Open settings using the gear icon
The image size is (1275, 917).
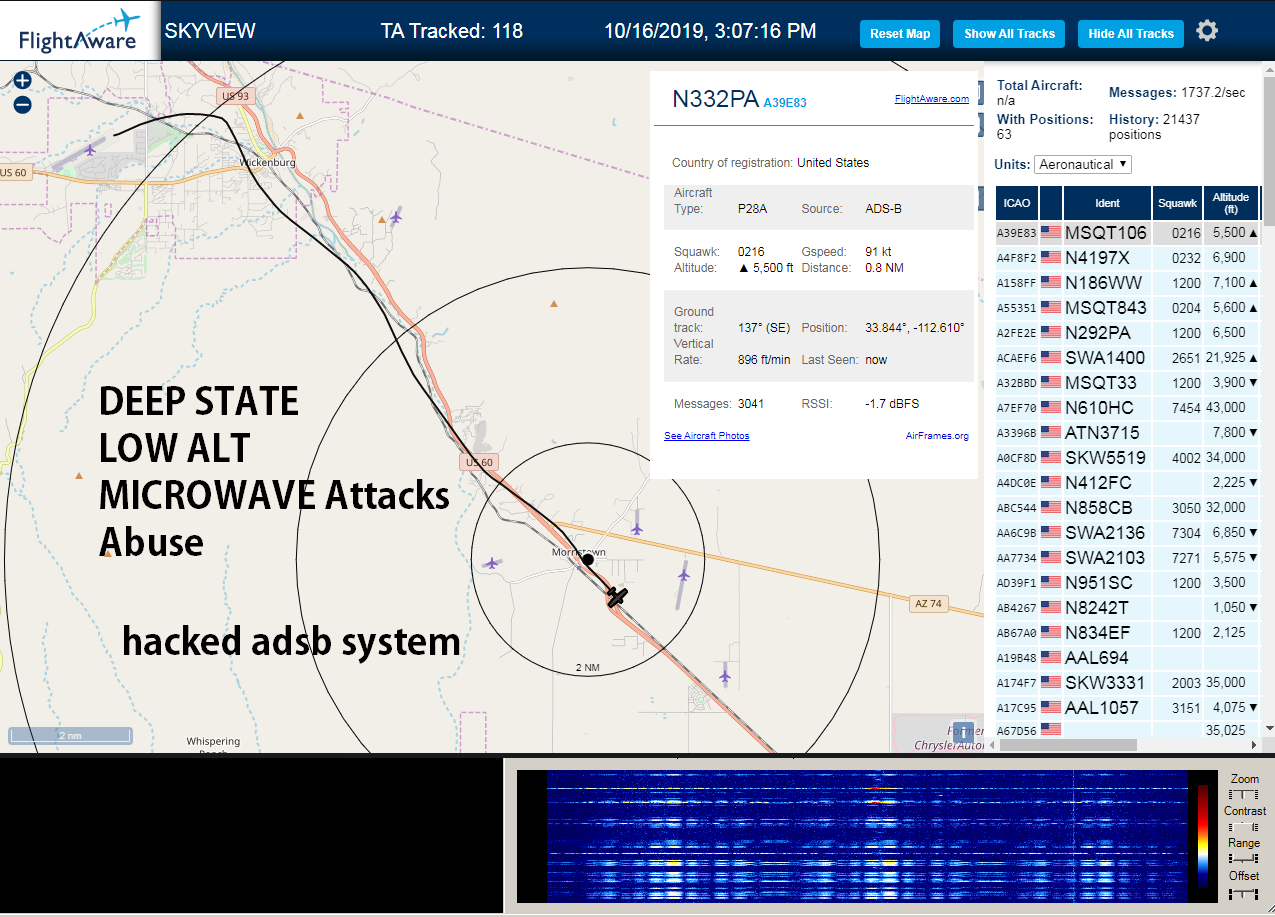click(1207, 31)
